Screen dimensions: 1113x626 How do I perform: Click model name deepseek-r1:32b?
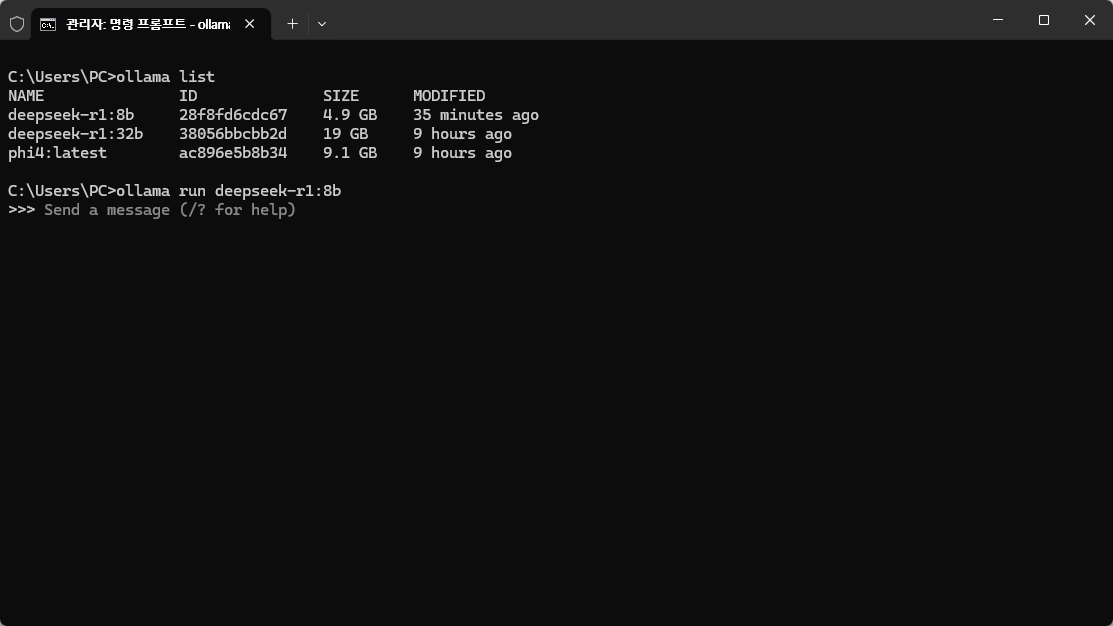pos(75,134)
